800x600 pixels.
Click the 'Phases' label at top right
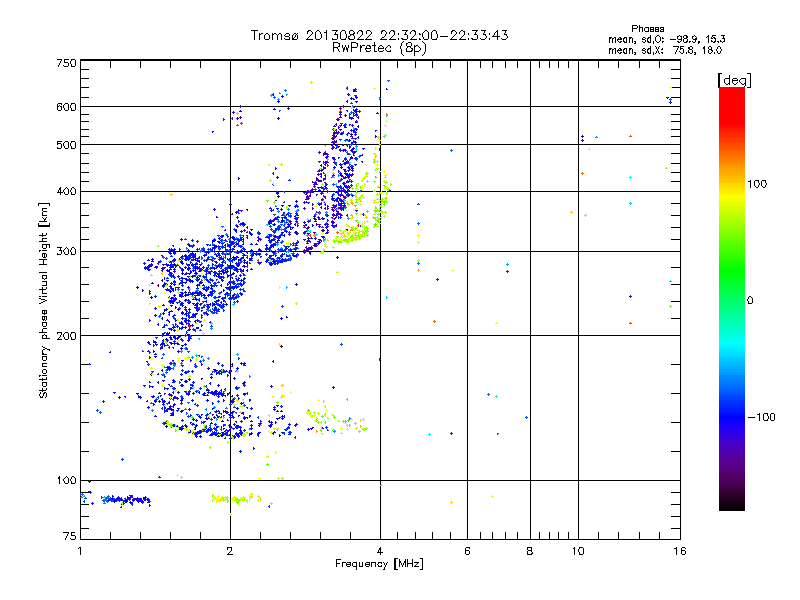(647, 29)
